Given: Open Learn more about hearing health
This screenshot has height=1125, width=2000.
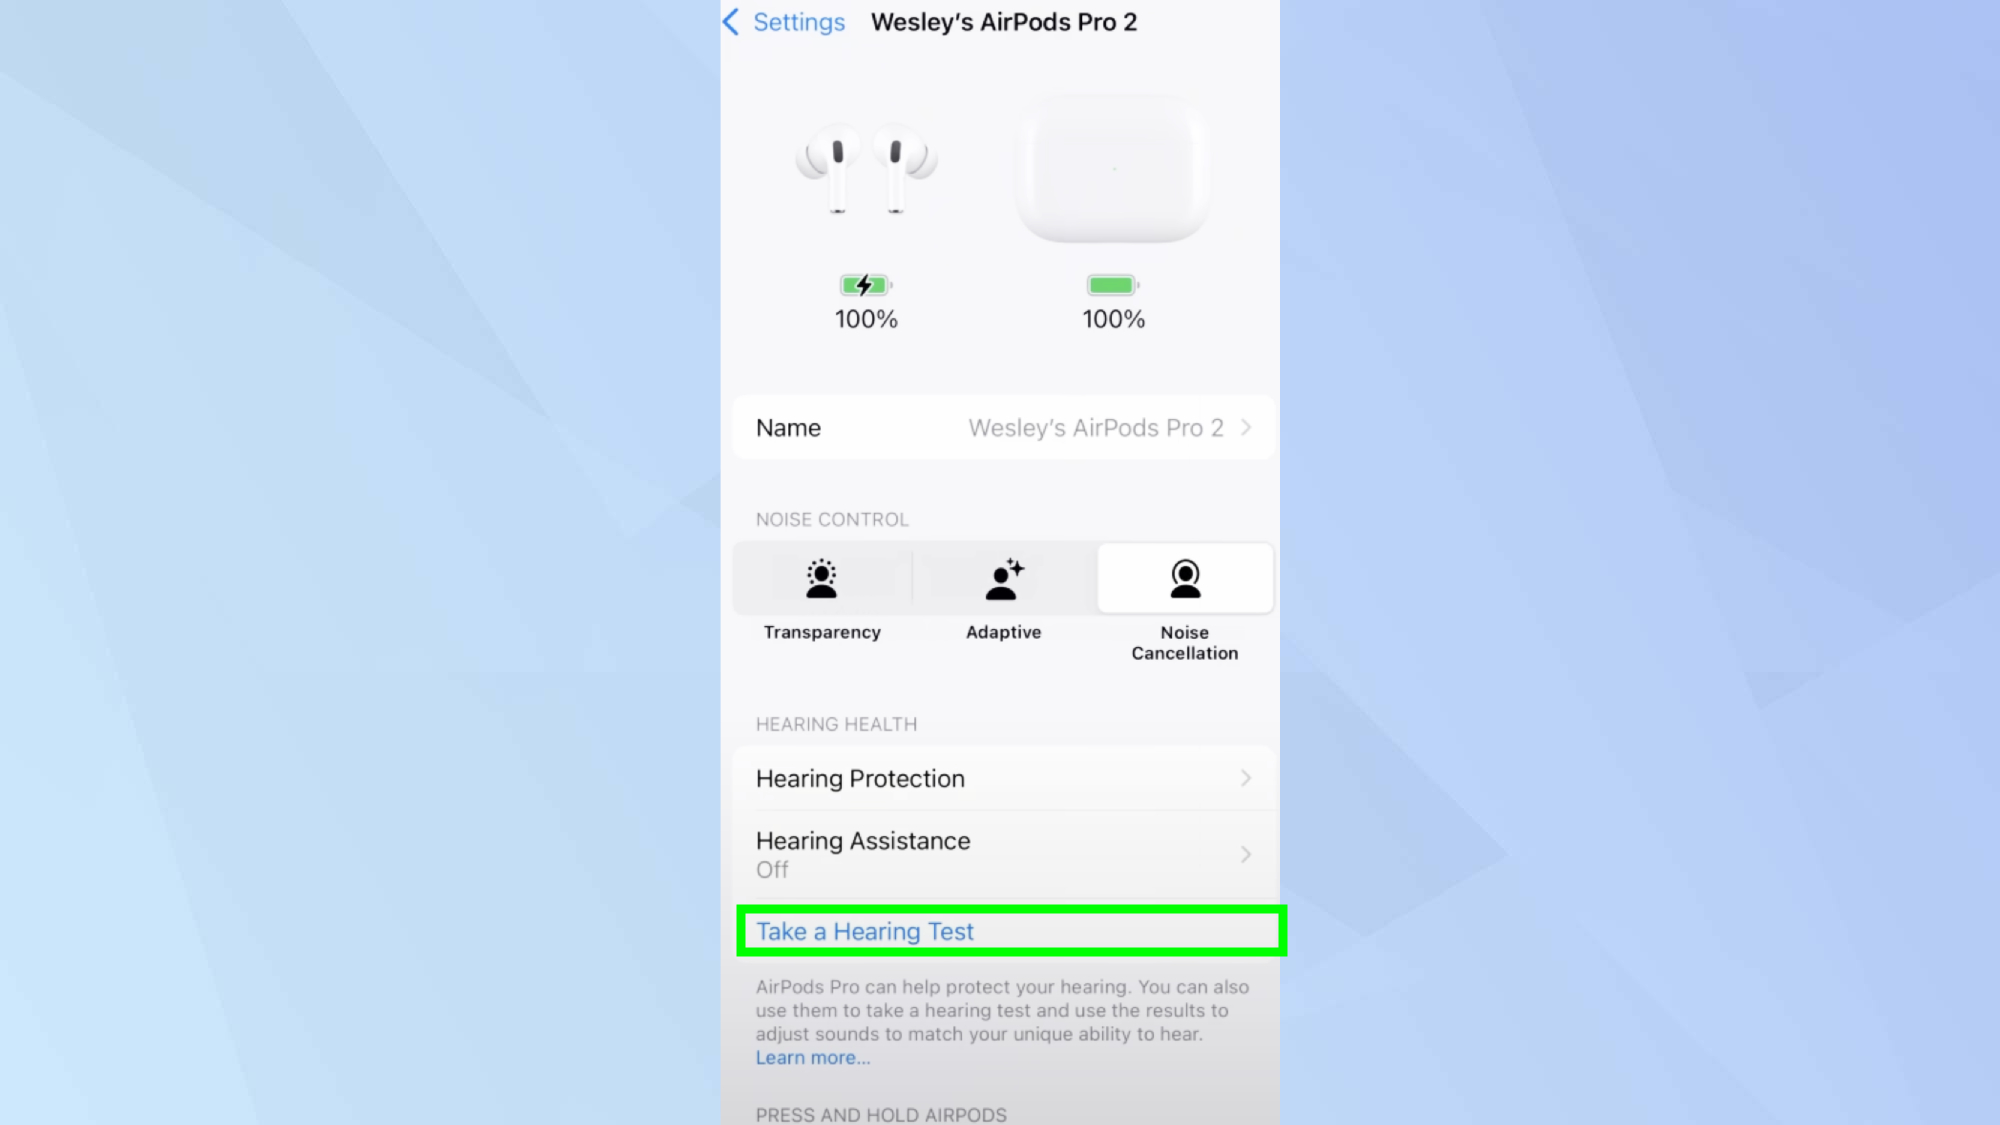Looking at the screenshot, I should coord(812,1058).
